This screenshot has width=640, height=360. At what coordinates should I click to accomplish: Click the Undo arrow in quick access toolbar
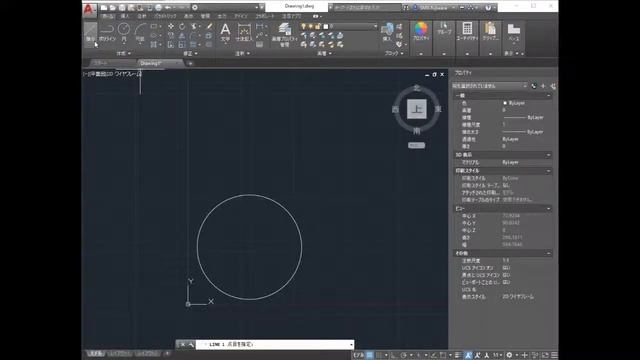coord(168,7)
